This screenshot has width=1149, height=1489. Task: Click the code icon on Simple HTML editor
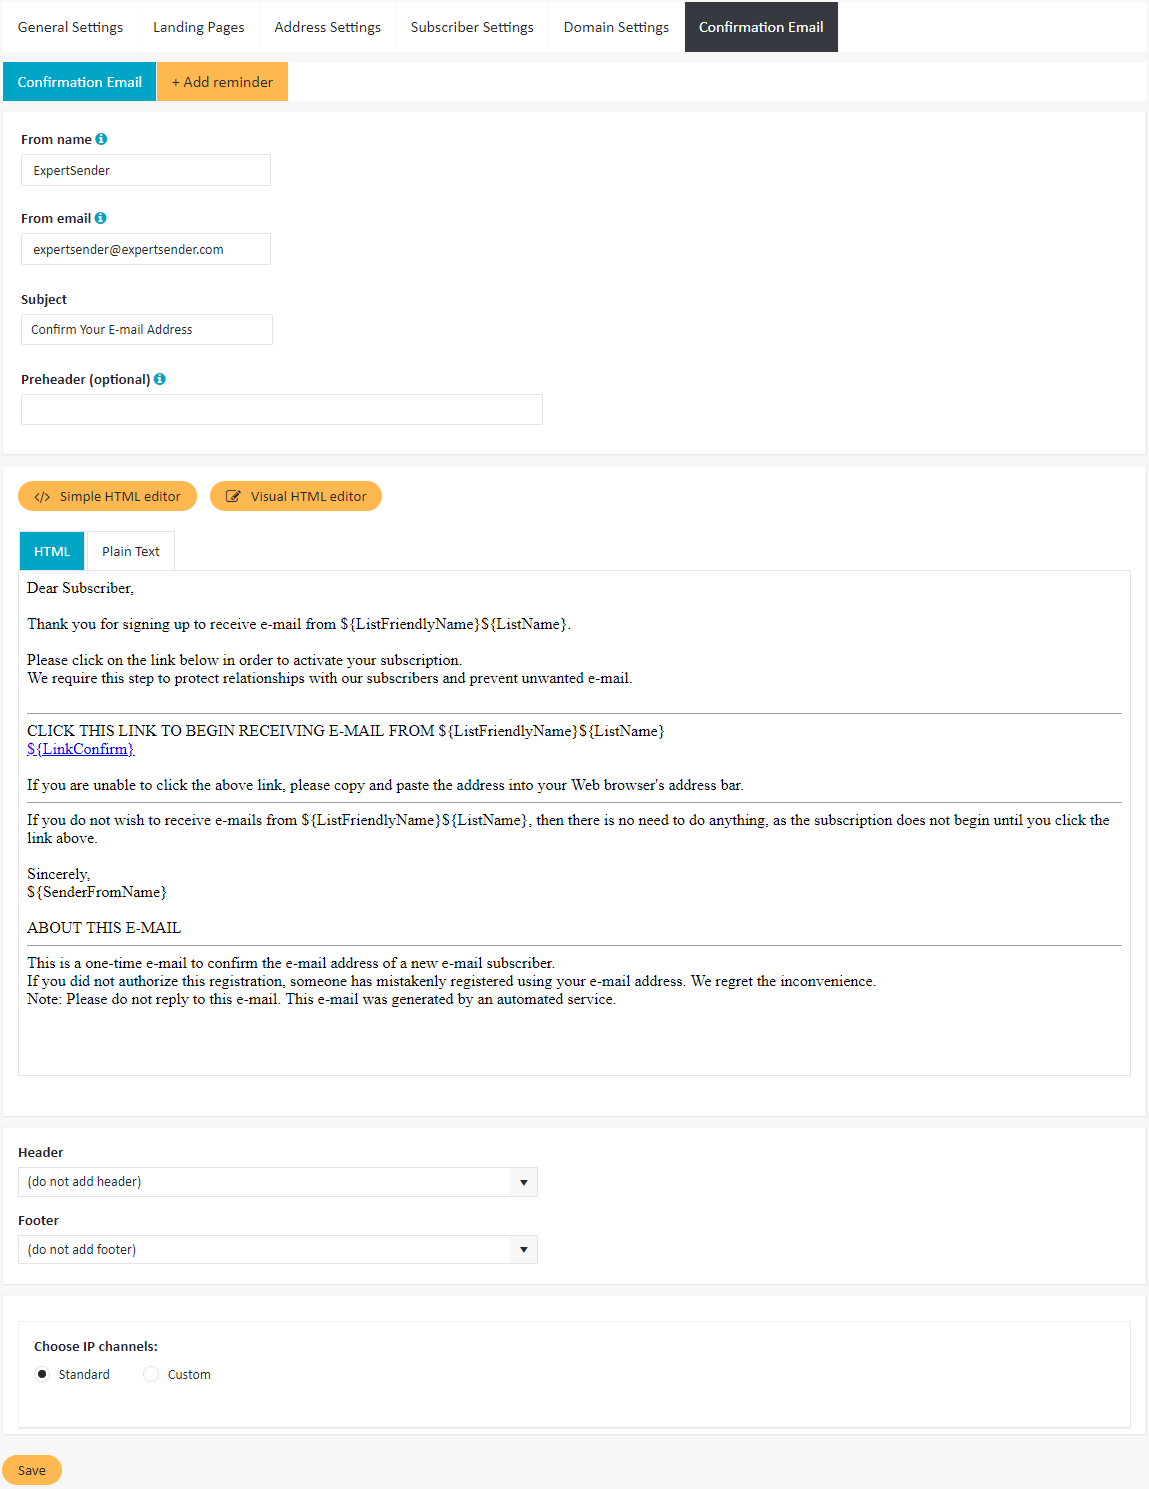click(x=42, y=497)
